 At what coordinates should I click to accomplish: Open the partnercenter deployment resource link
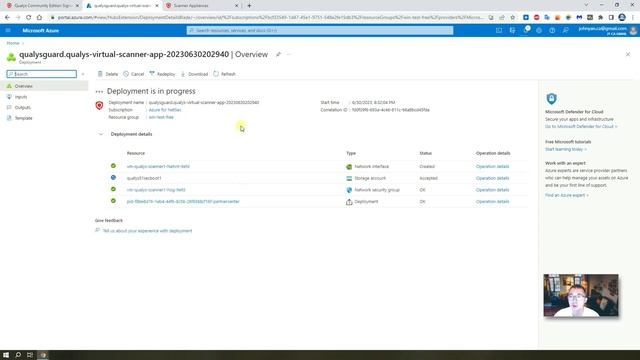(x=183, y=202)
